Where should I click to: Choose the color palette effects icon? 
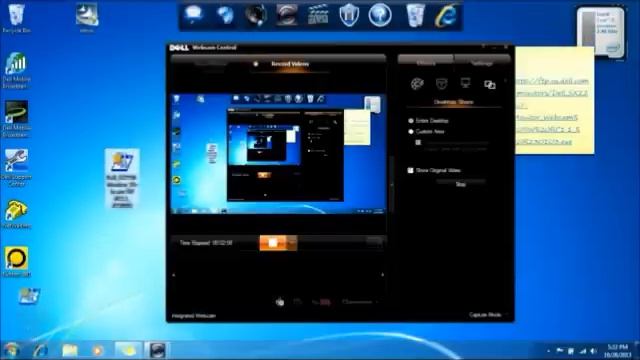click(417, 84)
